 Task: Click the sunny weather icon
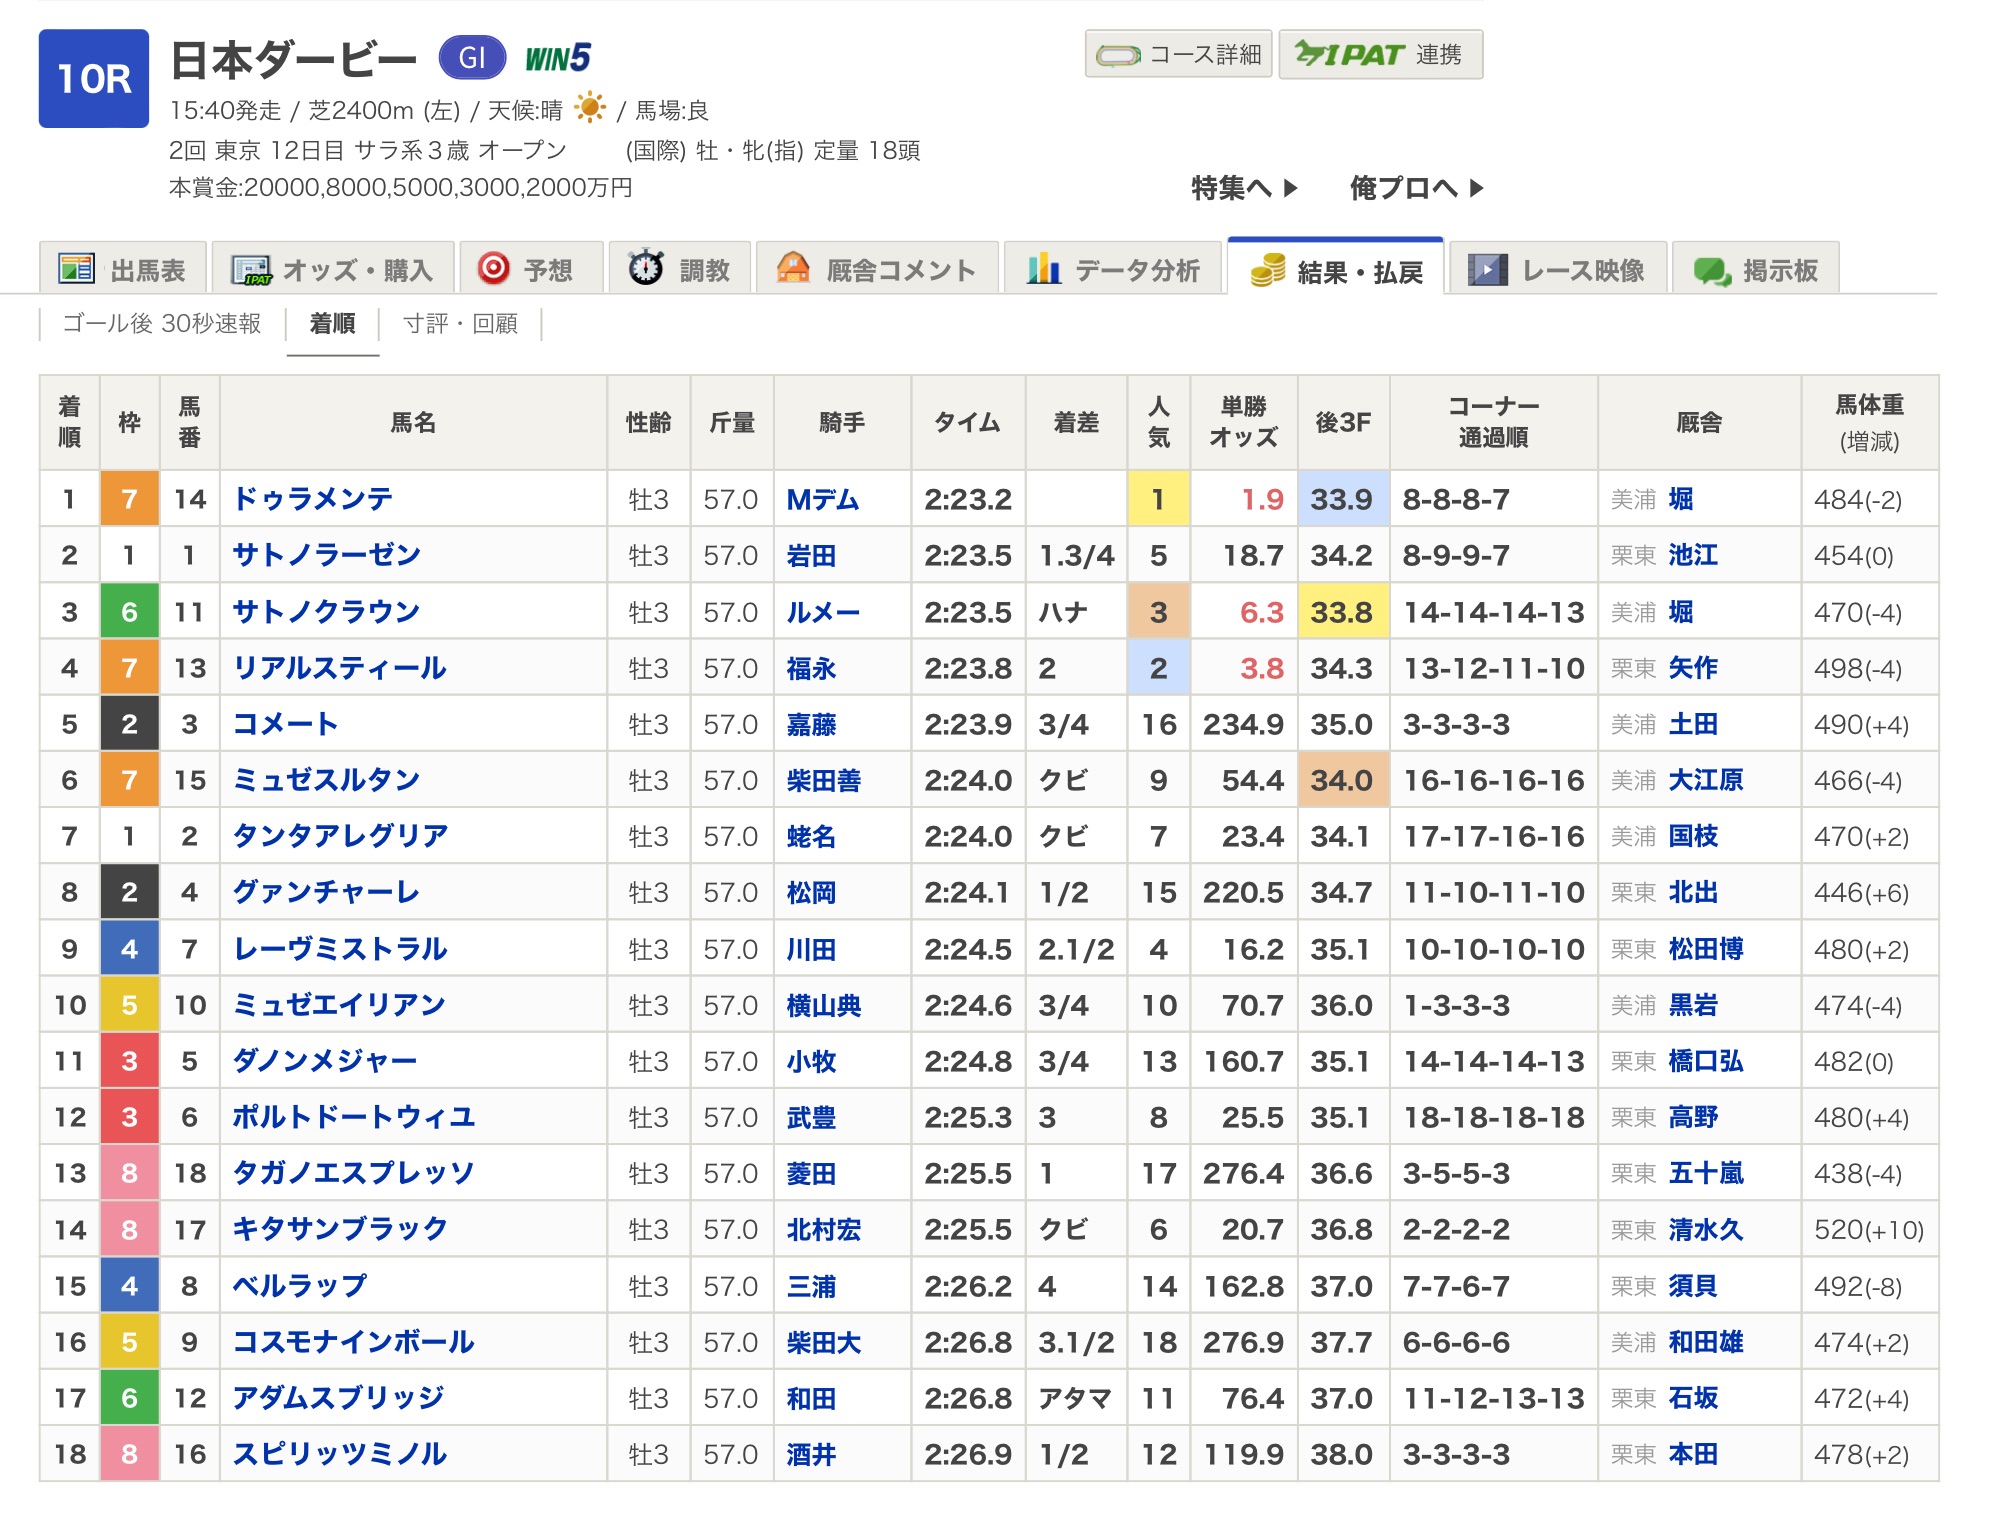pos(590,107)
